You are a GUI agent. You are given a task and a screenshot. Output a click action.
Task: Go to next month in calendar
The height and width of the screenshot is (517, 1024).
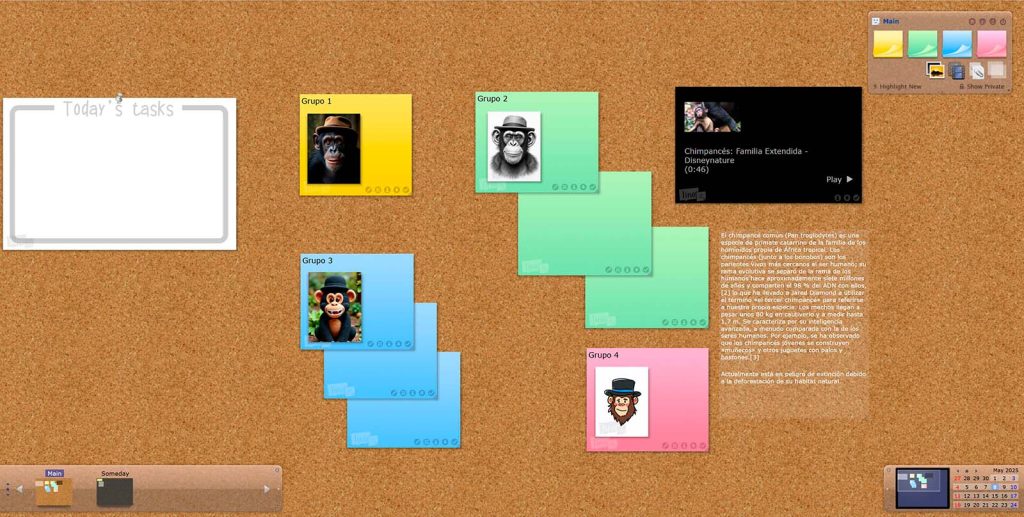pos(976,470)
